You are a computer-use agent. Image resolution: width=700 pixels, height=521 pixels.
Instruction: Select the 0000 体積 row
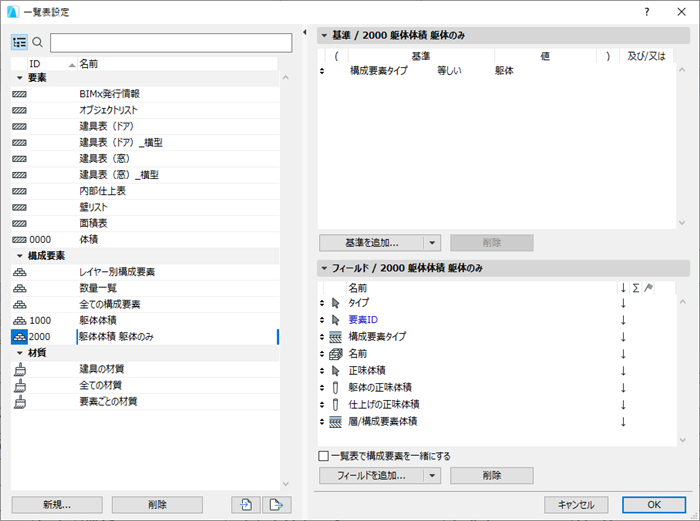pyautogui.click(x=145, y=240)
